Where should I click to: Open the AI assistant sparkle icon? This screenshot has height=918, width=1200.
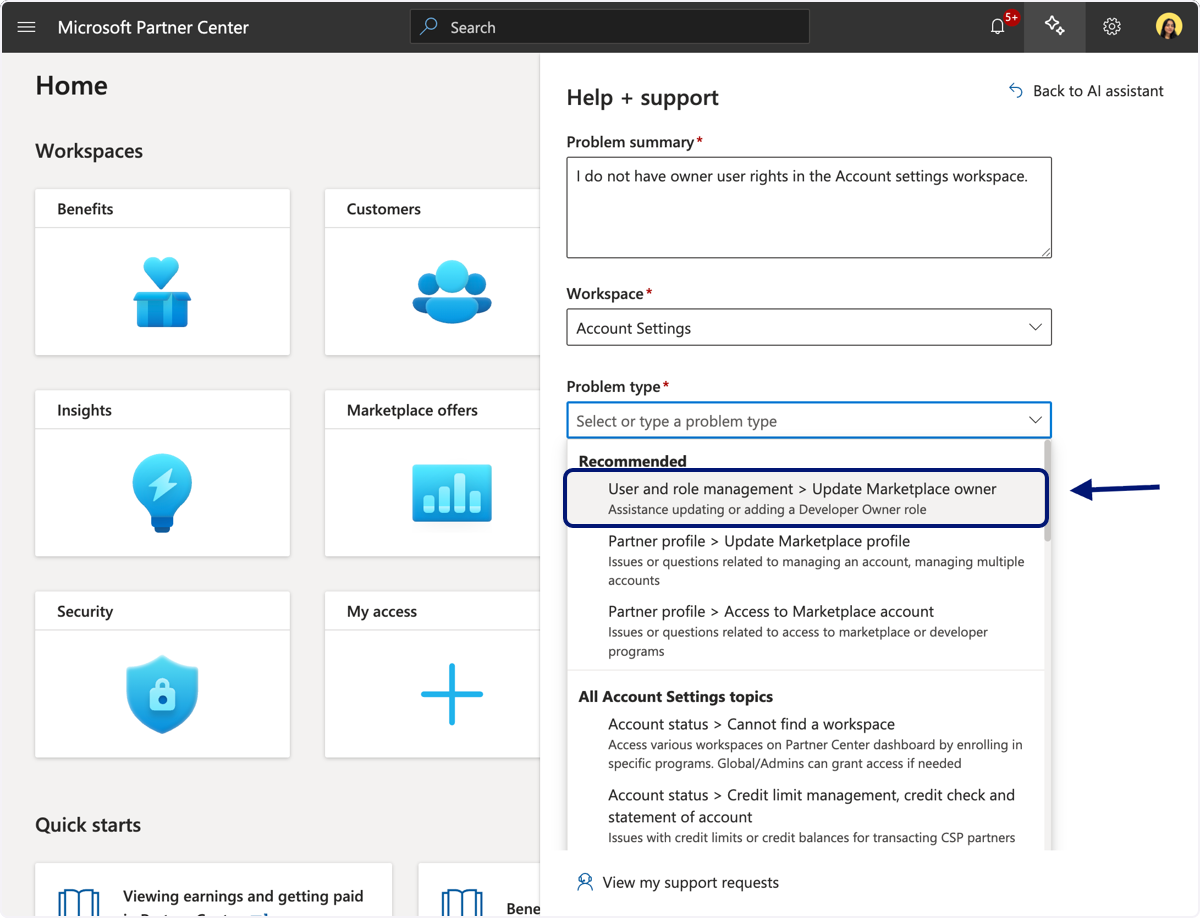click(x=1054, y=27)
